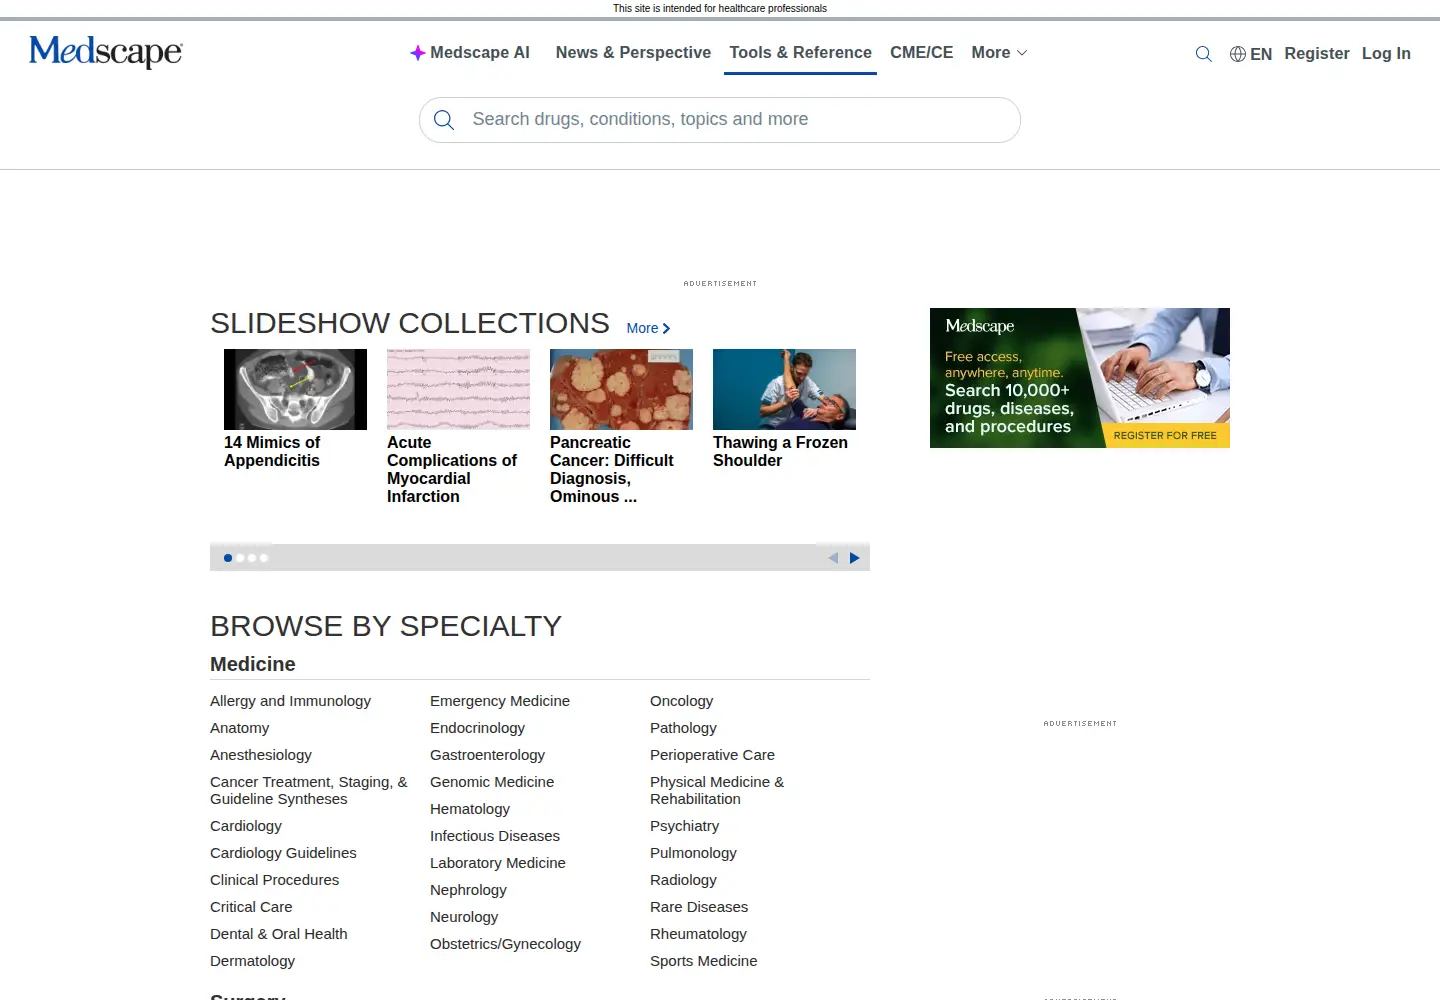
Task: Open Rare Diseases specialty
Action: pos(699,907)
